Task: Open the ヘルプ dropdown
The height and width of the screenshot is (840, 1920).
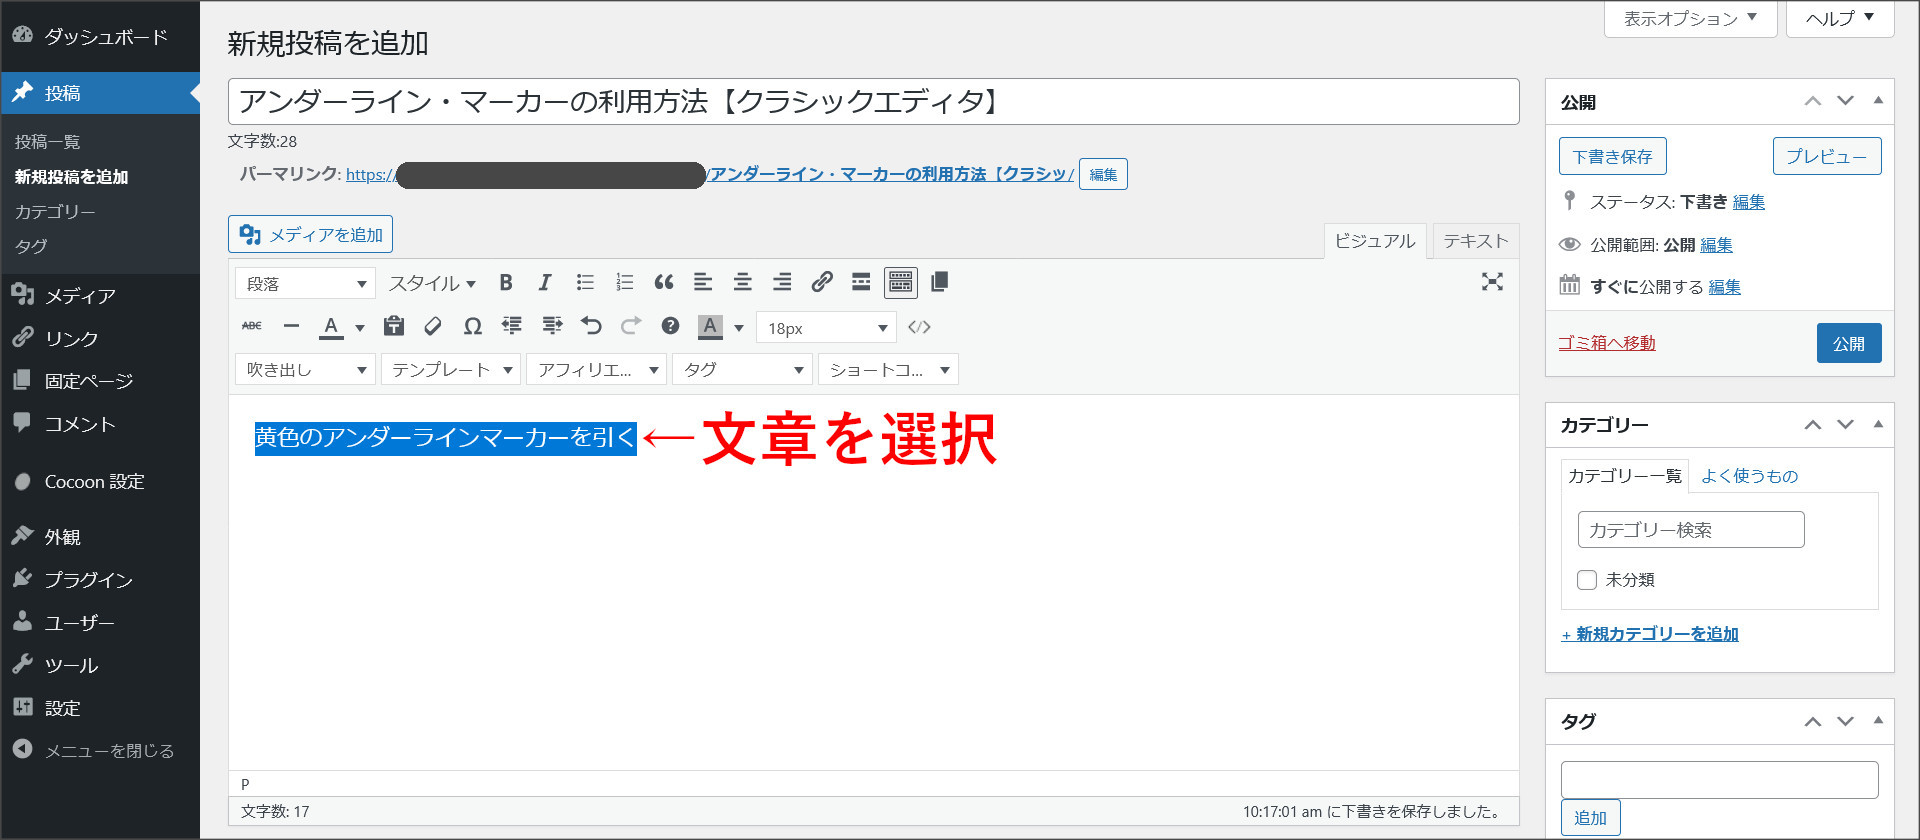Action: 1839,18
